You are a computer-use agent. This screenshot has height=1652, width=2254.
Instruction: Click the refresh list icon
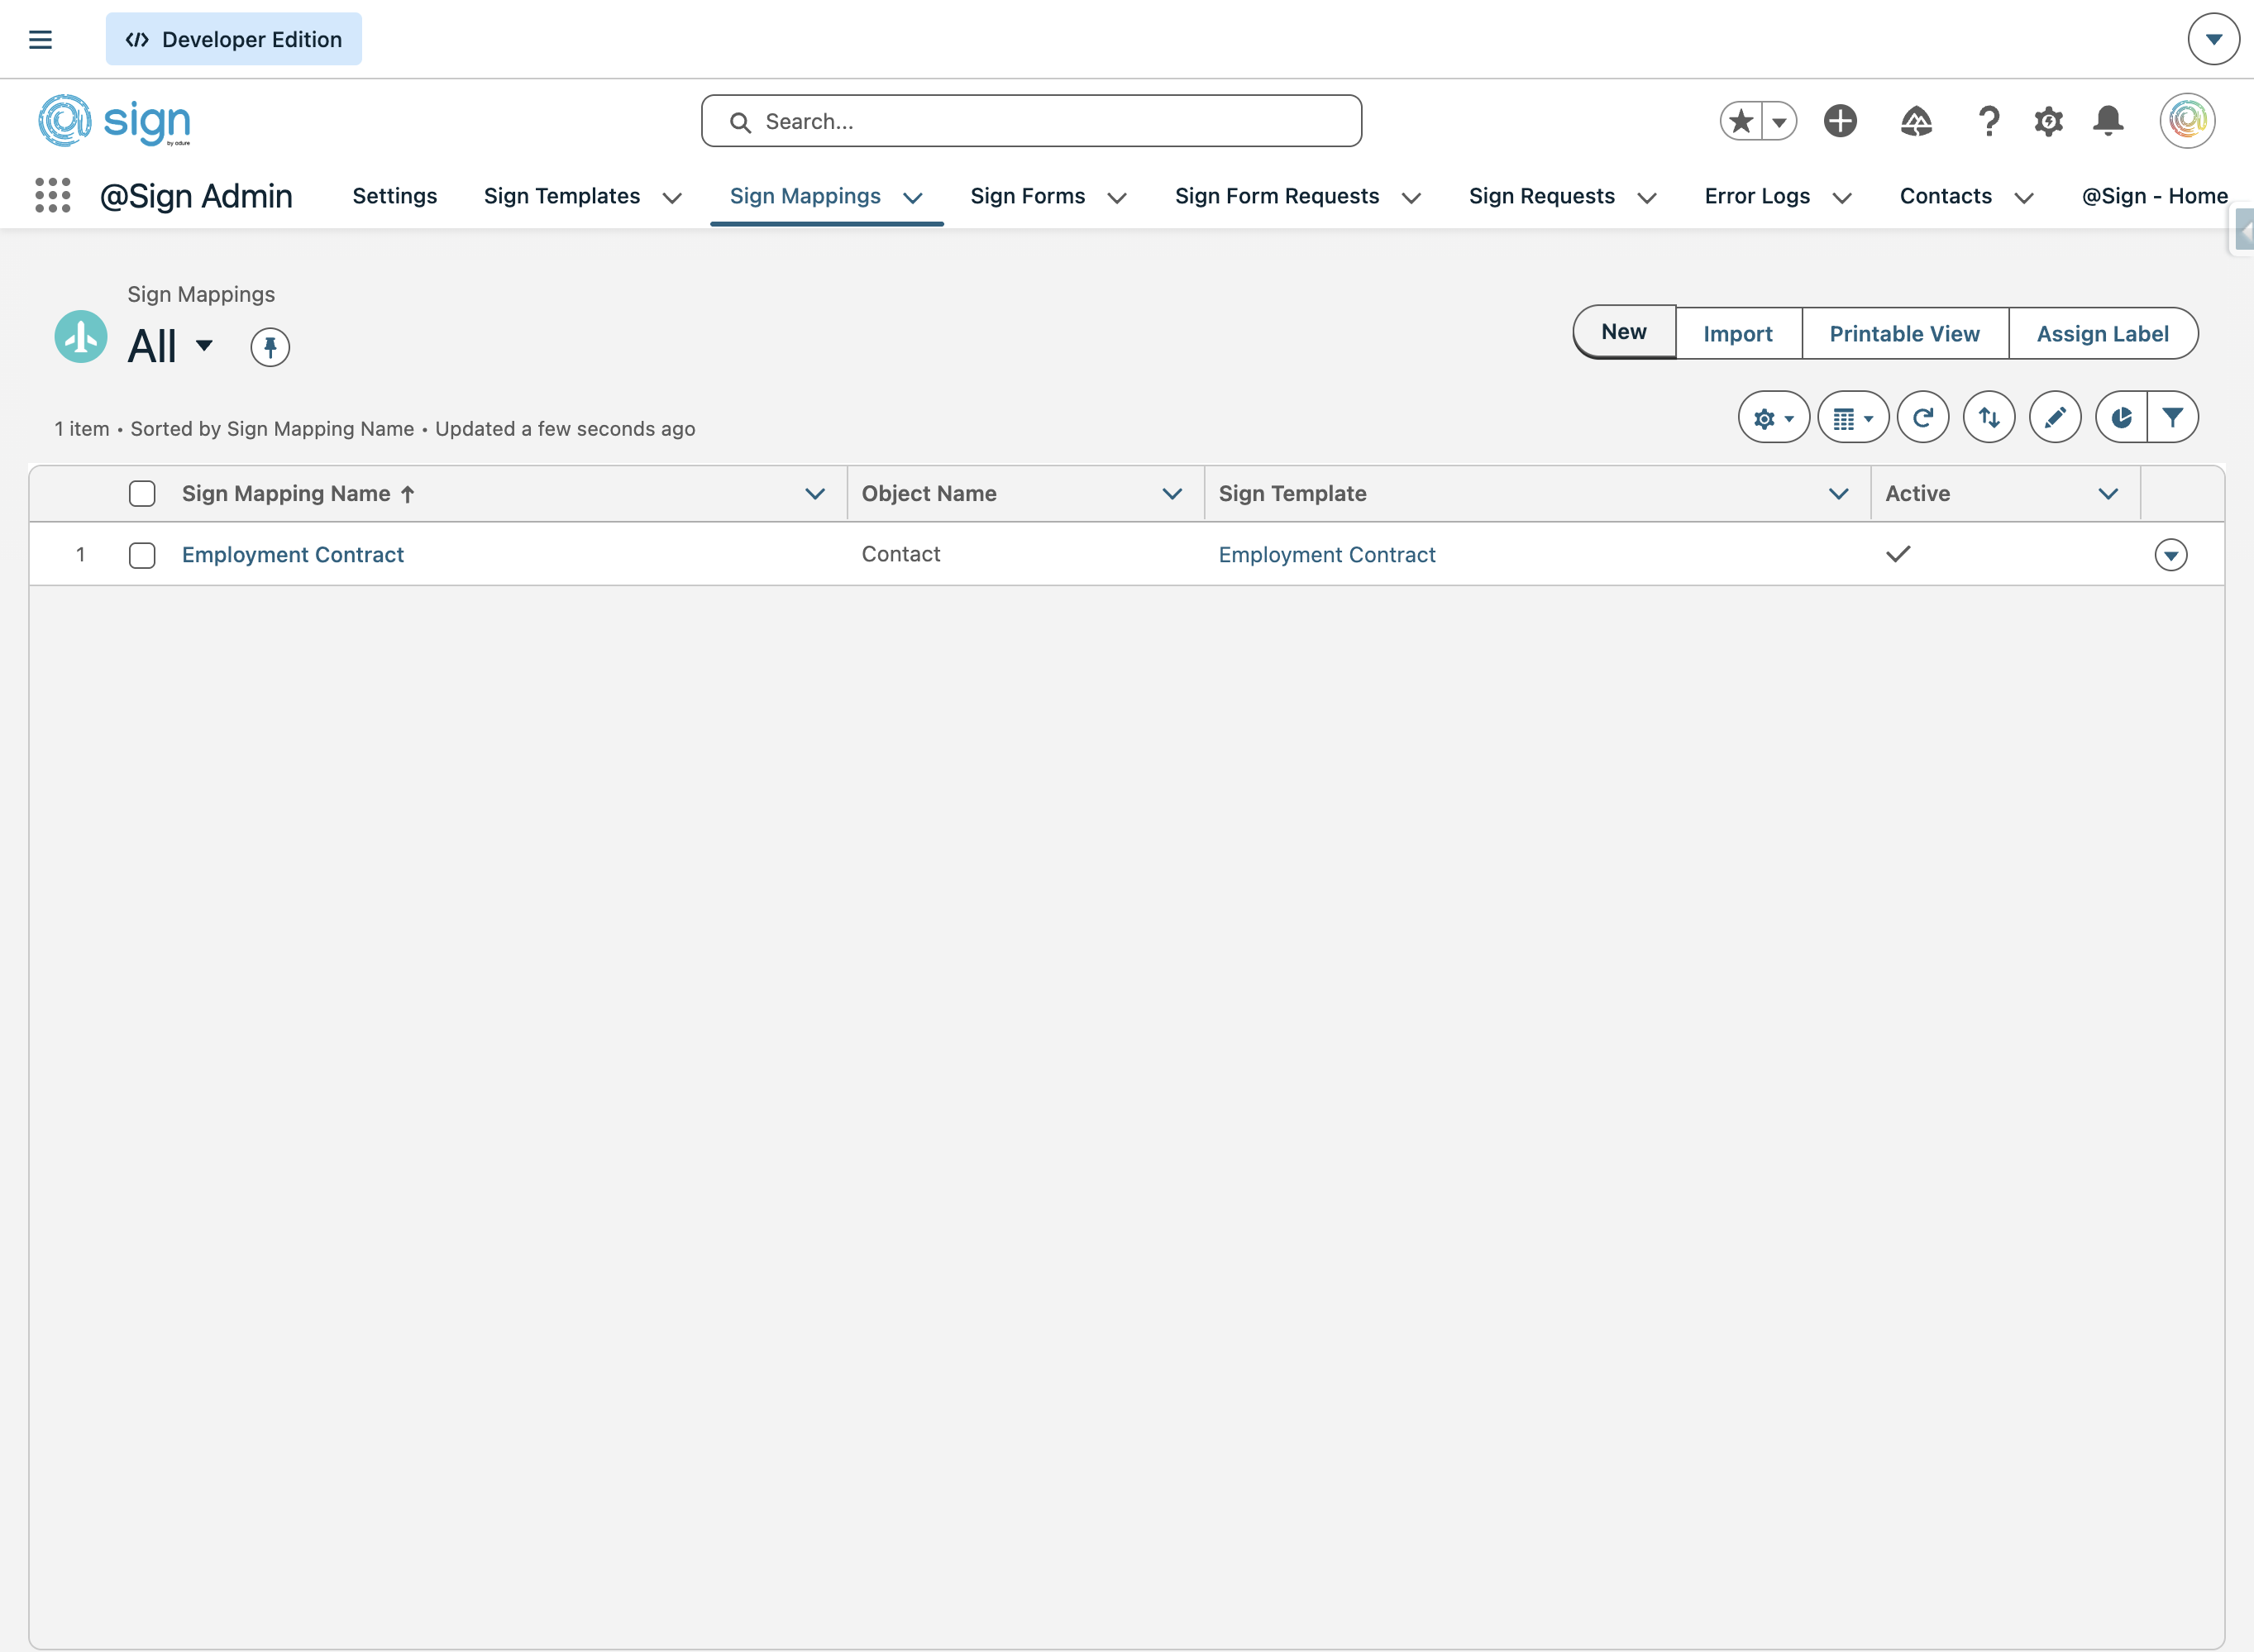[x=1922, y=418]
